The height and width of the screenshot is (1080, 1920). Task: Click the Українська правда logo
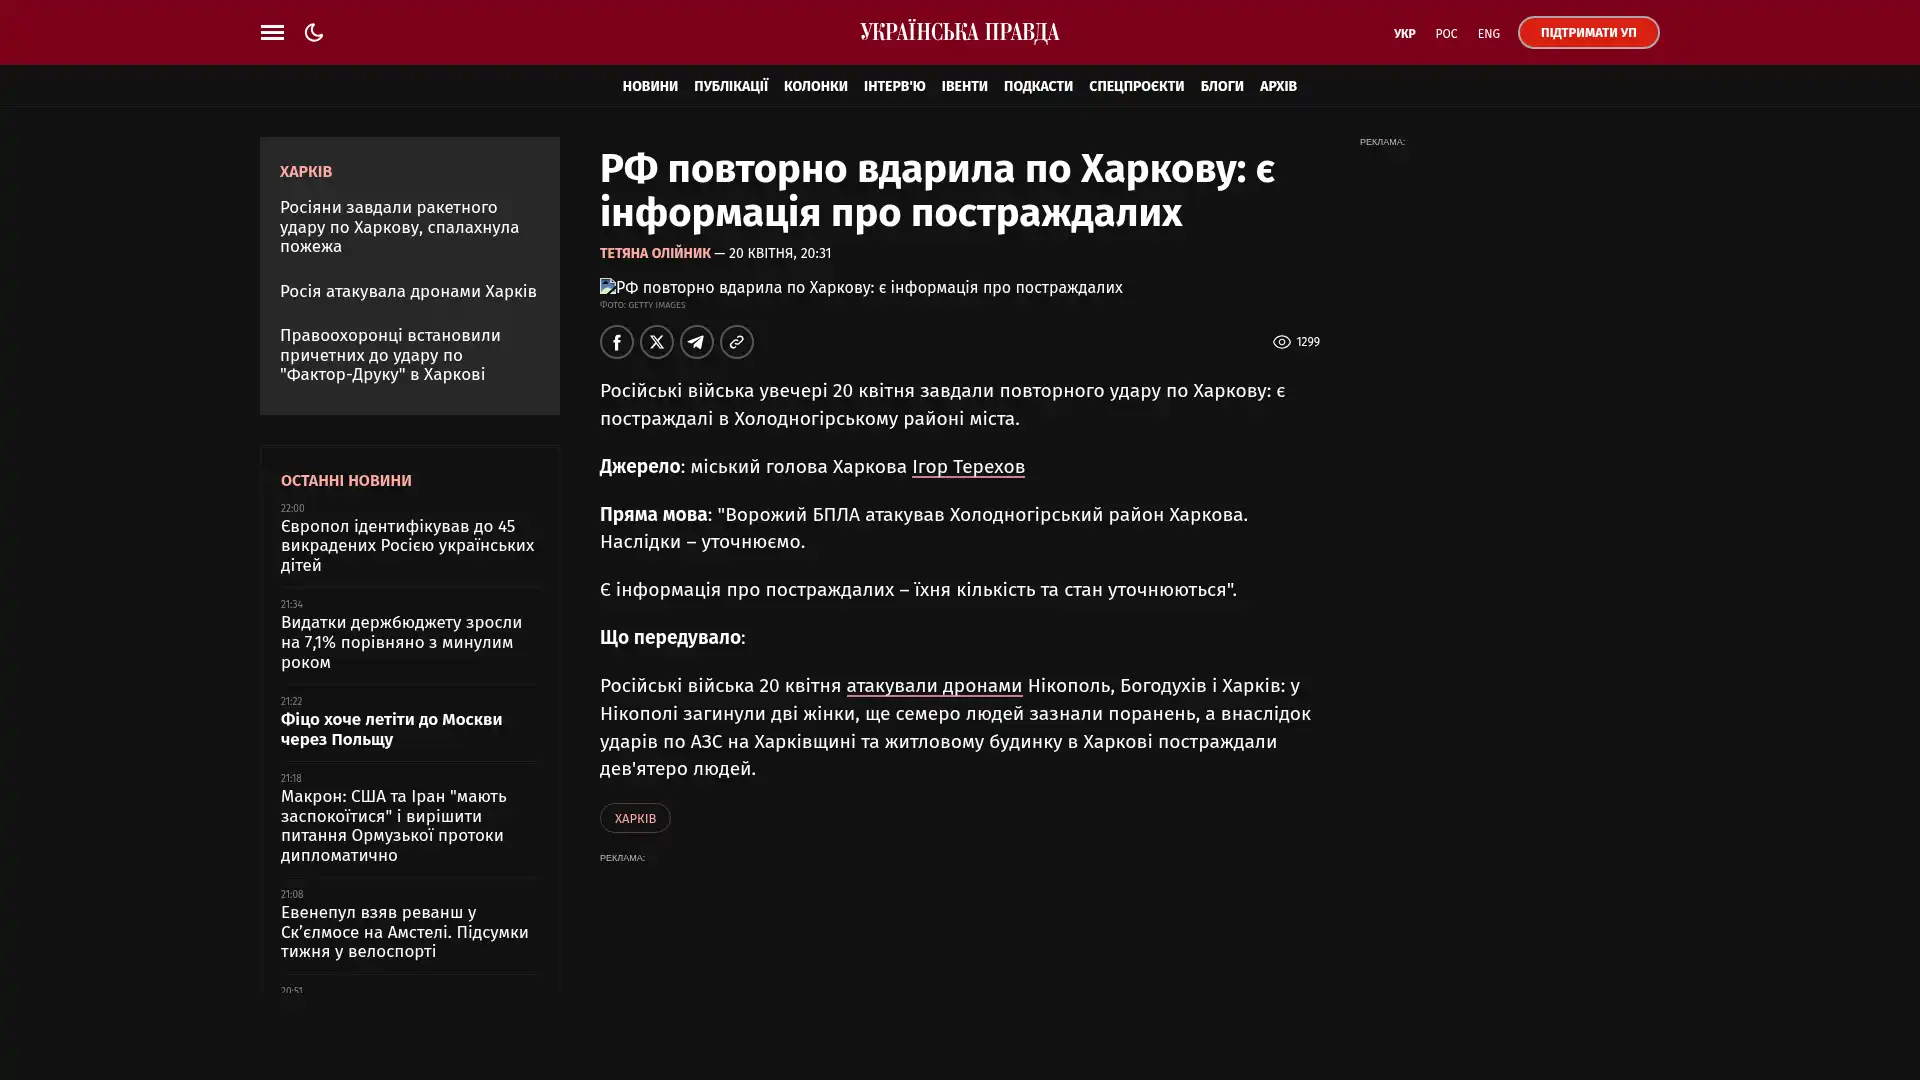point(959,32)
